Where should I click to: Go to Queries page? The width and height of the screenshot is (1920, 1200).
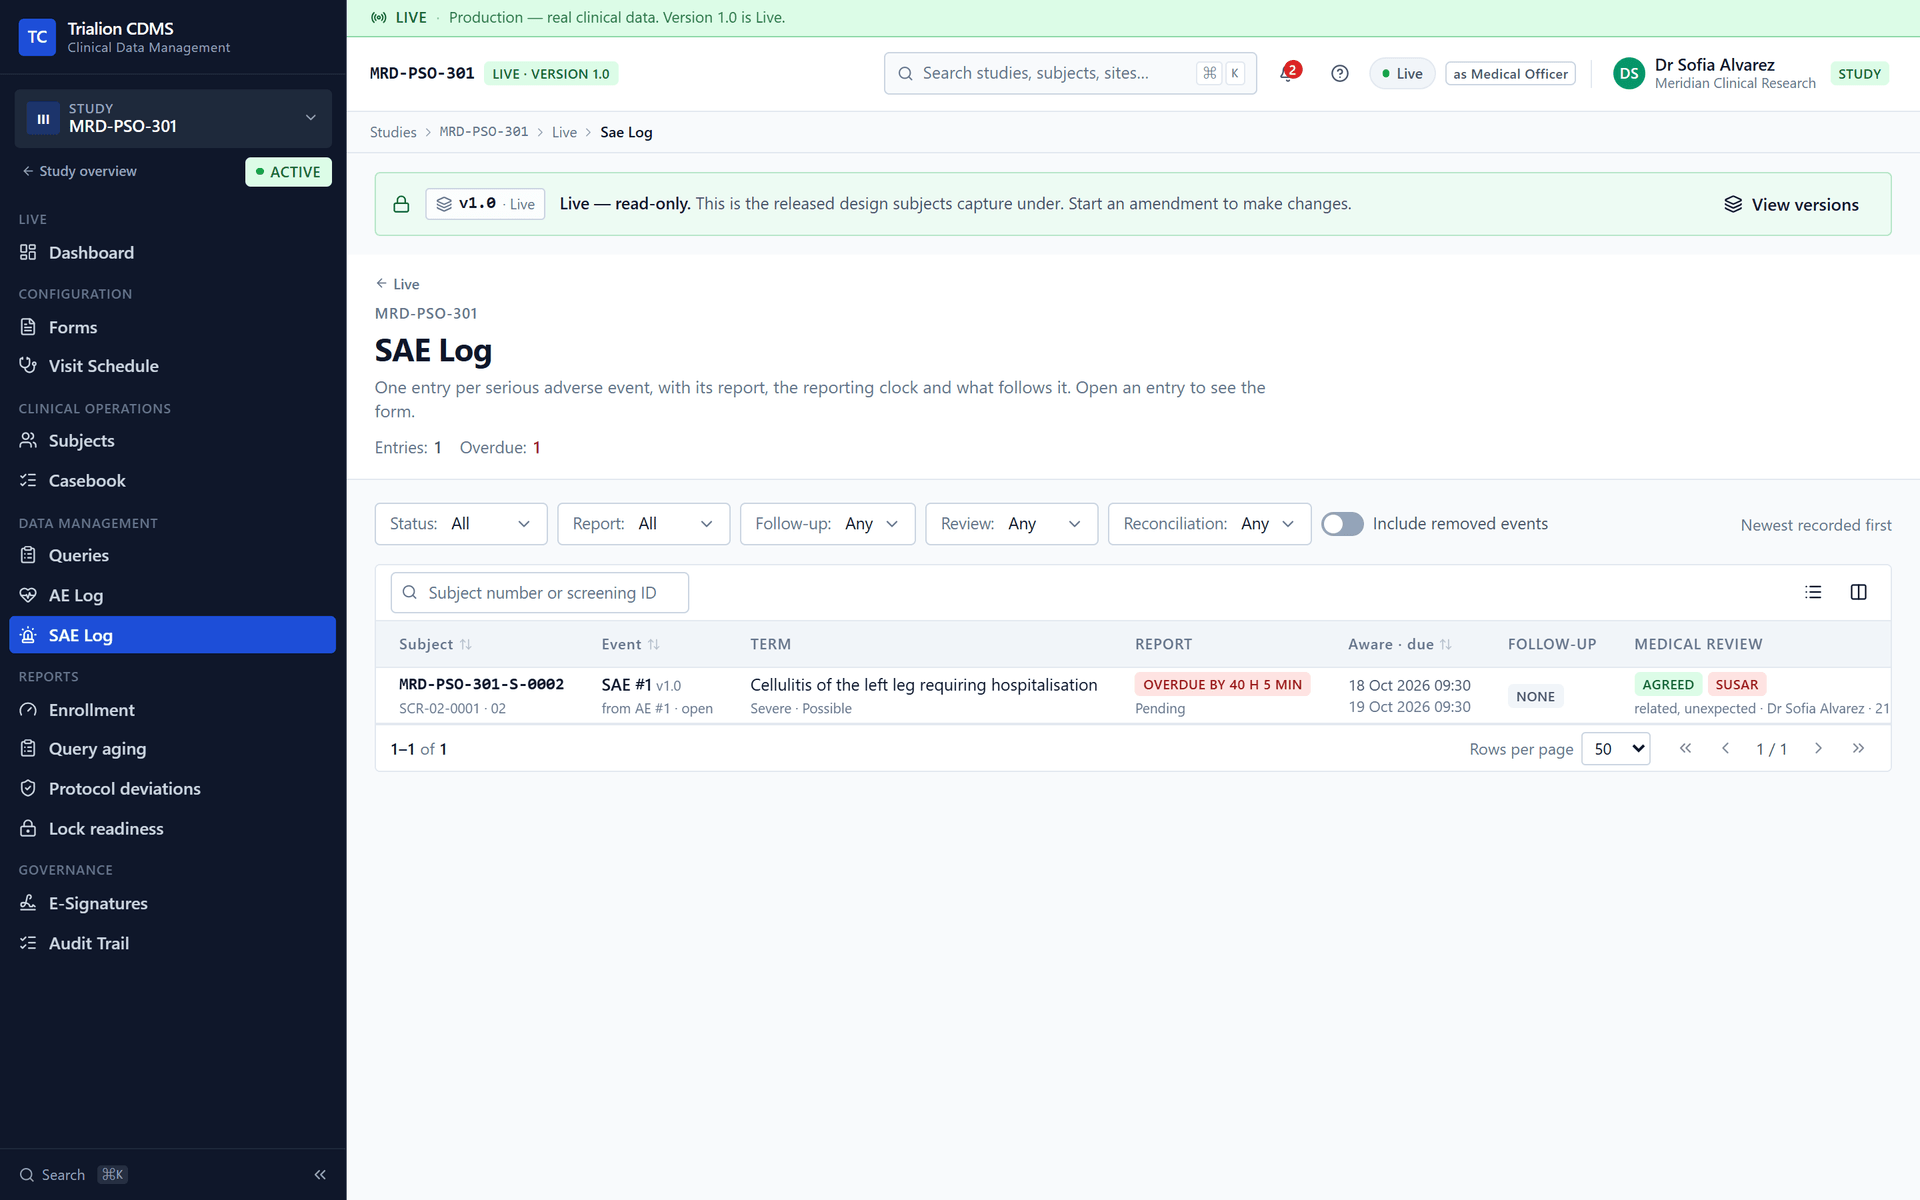[x=172, y=555]
